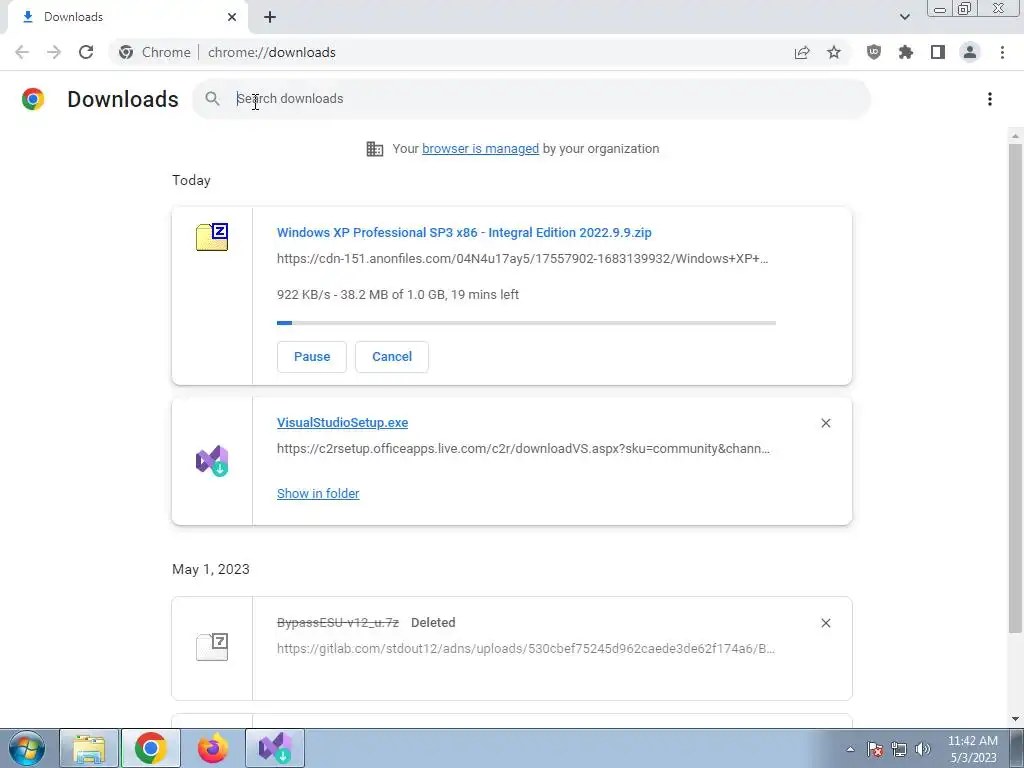Click the c2rsetup.officeapps source URL
The height and width of the screenshot is (768, 1024).
tap(523, 449)
